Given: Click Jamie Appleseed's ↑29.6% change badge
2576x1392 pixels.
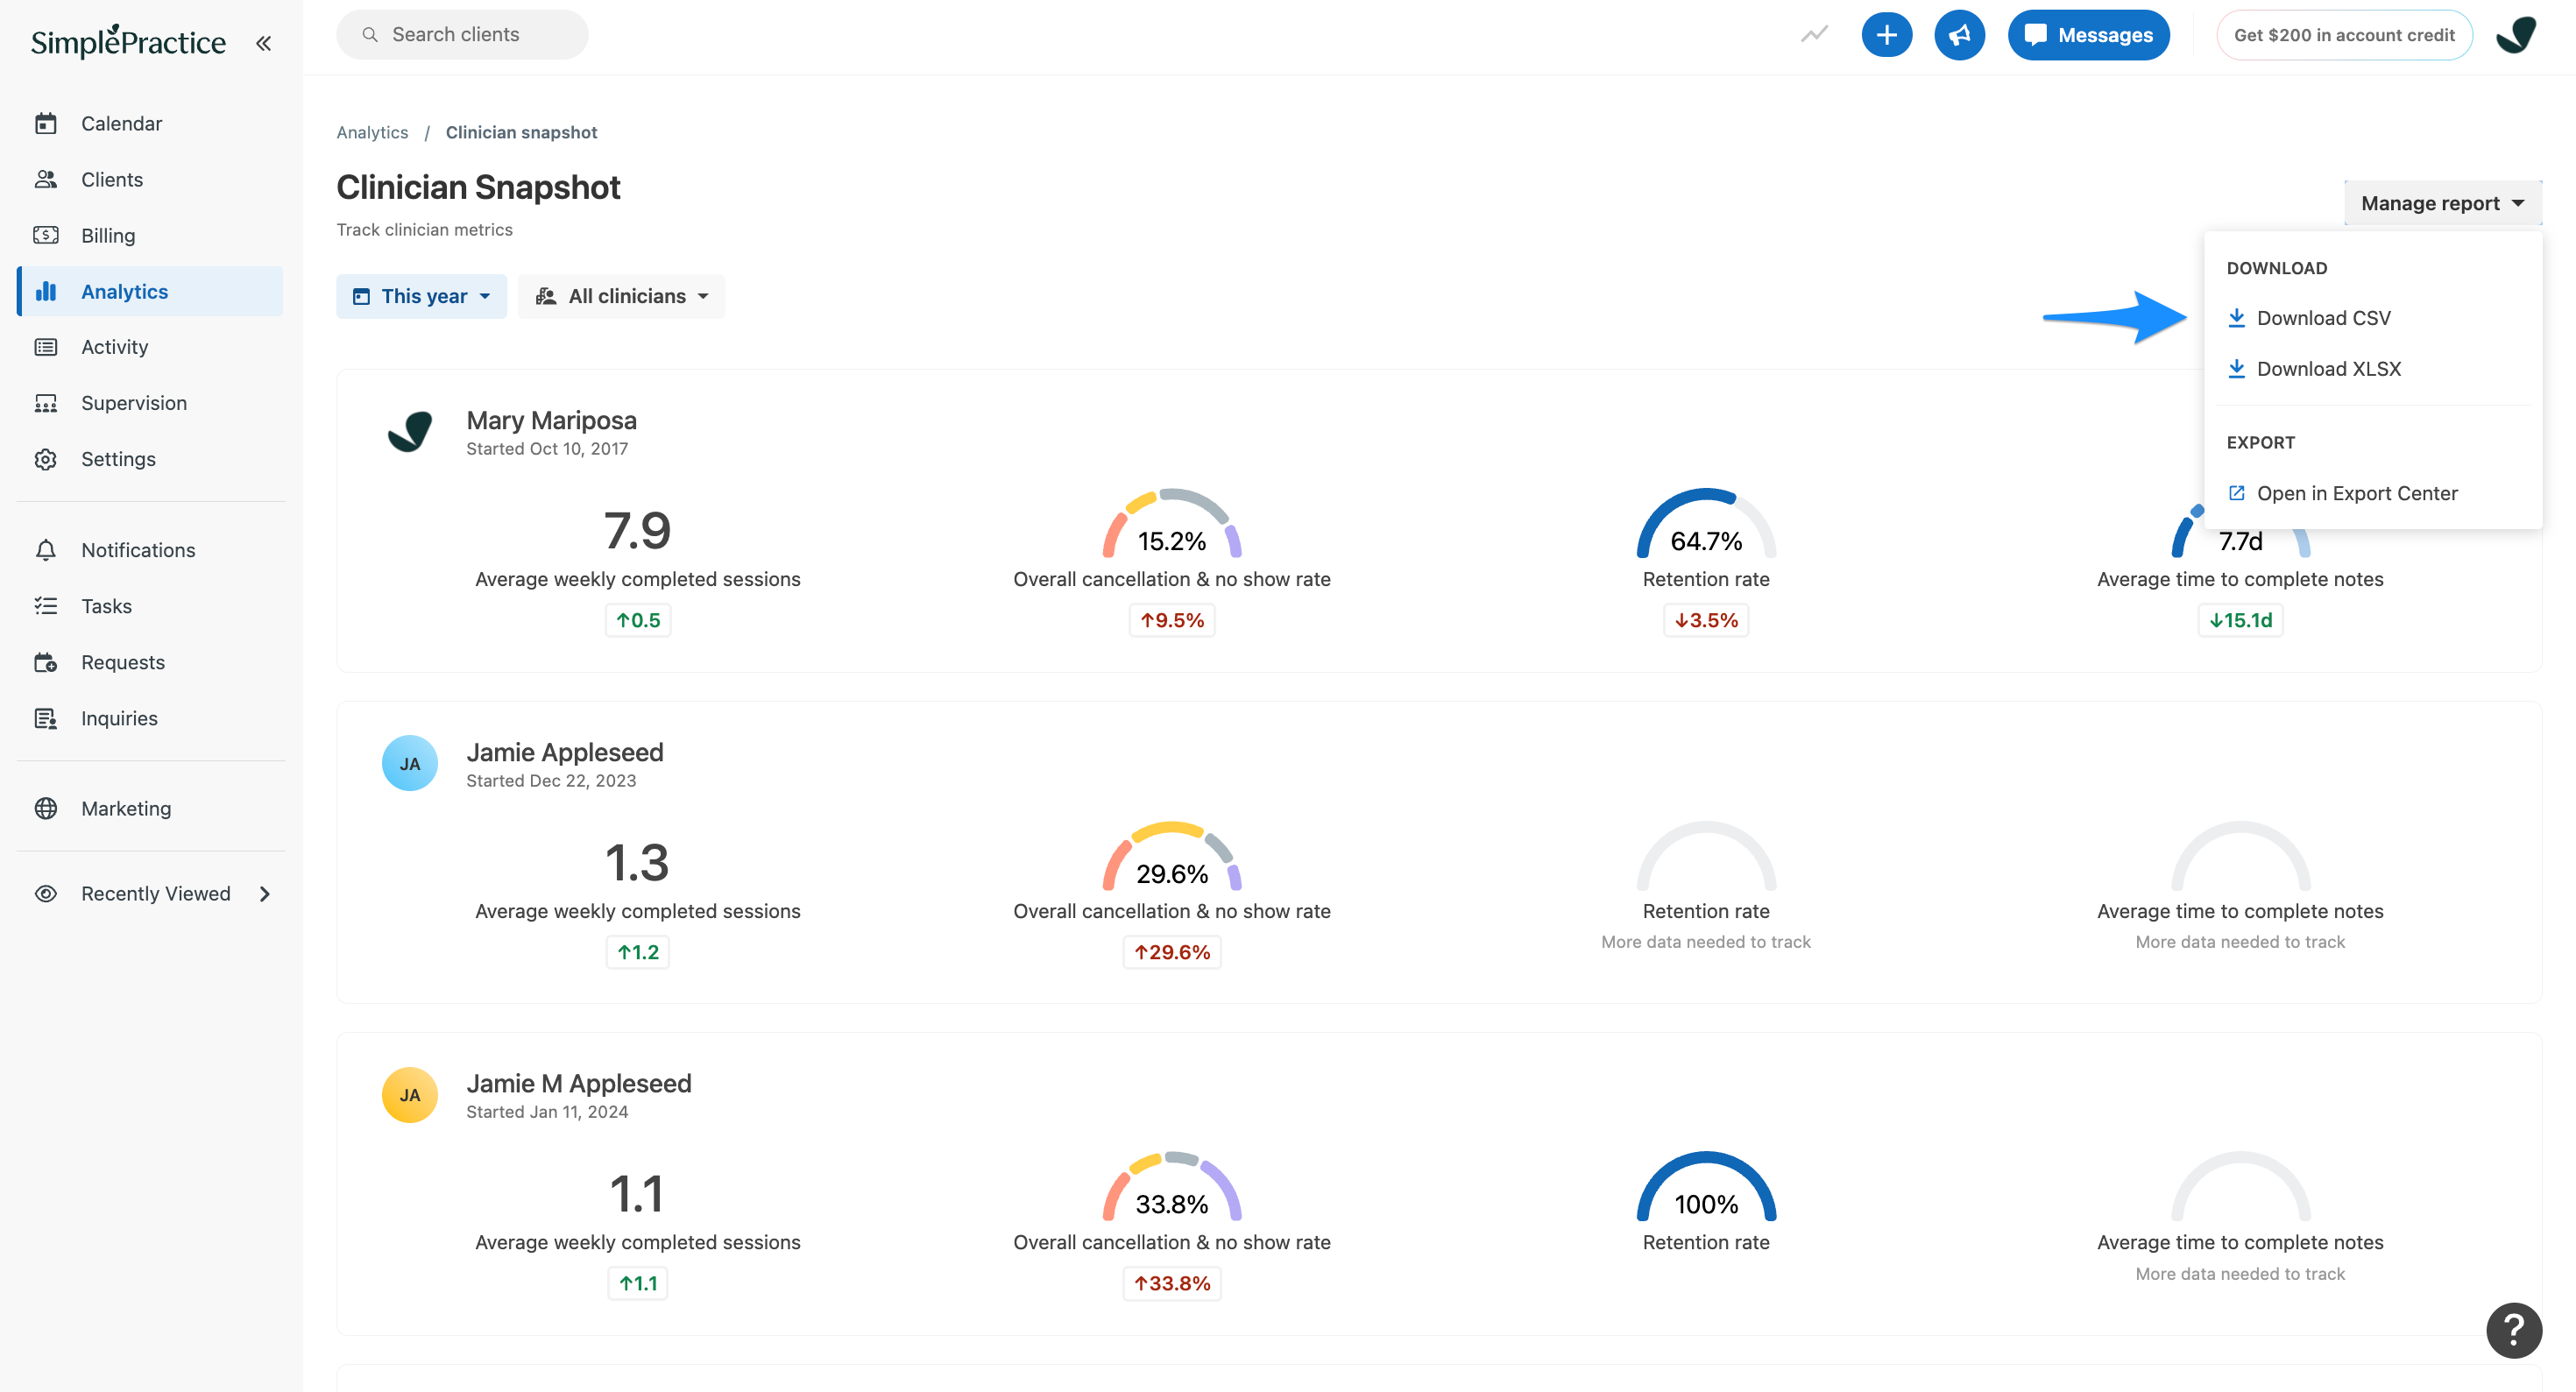Looking at the screenshot, I should coord(1172,952).
